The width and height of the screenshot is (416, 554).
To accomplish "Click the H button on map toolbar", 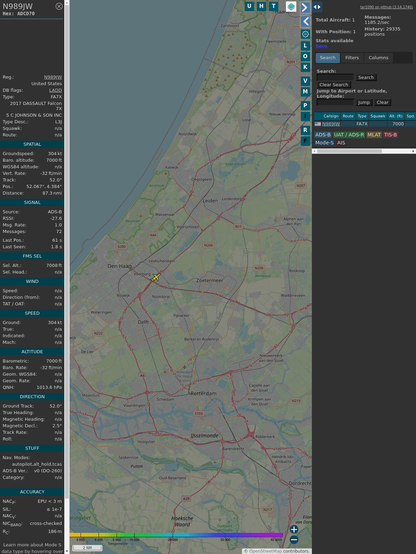I will point(261,6).
